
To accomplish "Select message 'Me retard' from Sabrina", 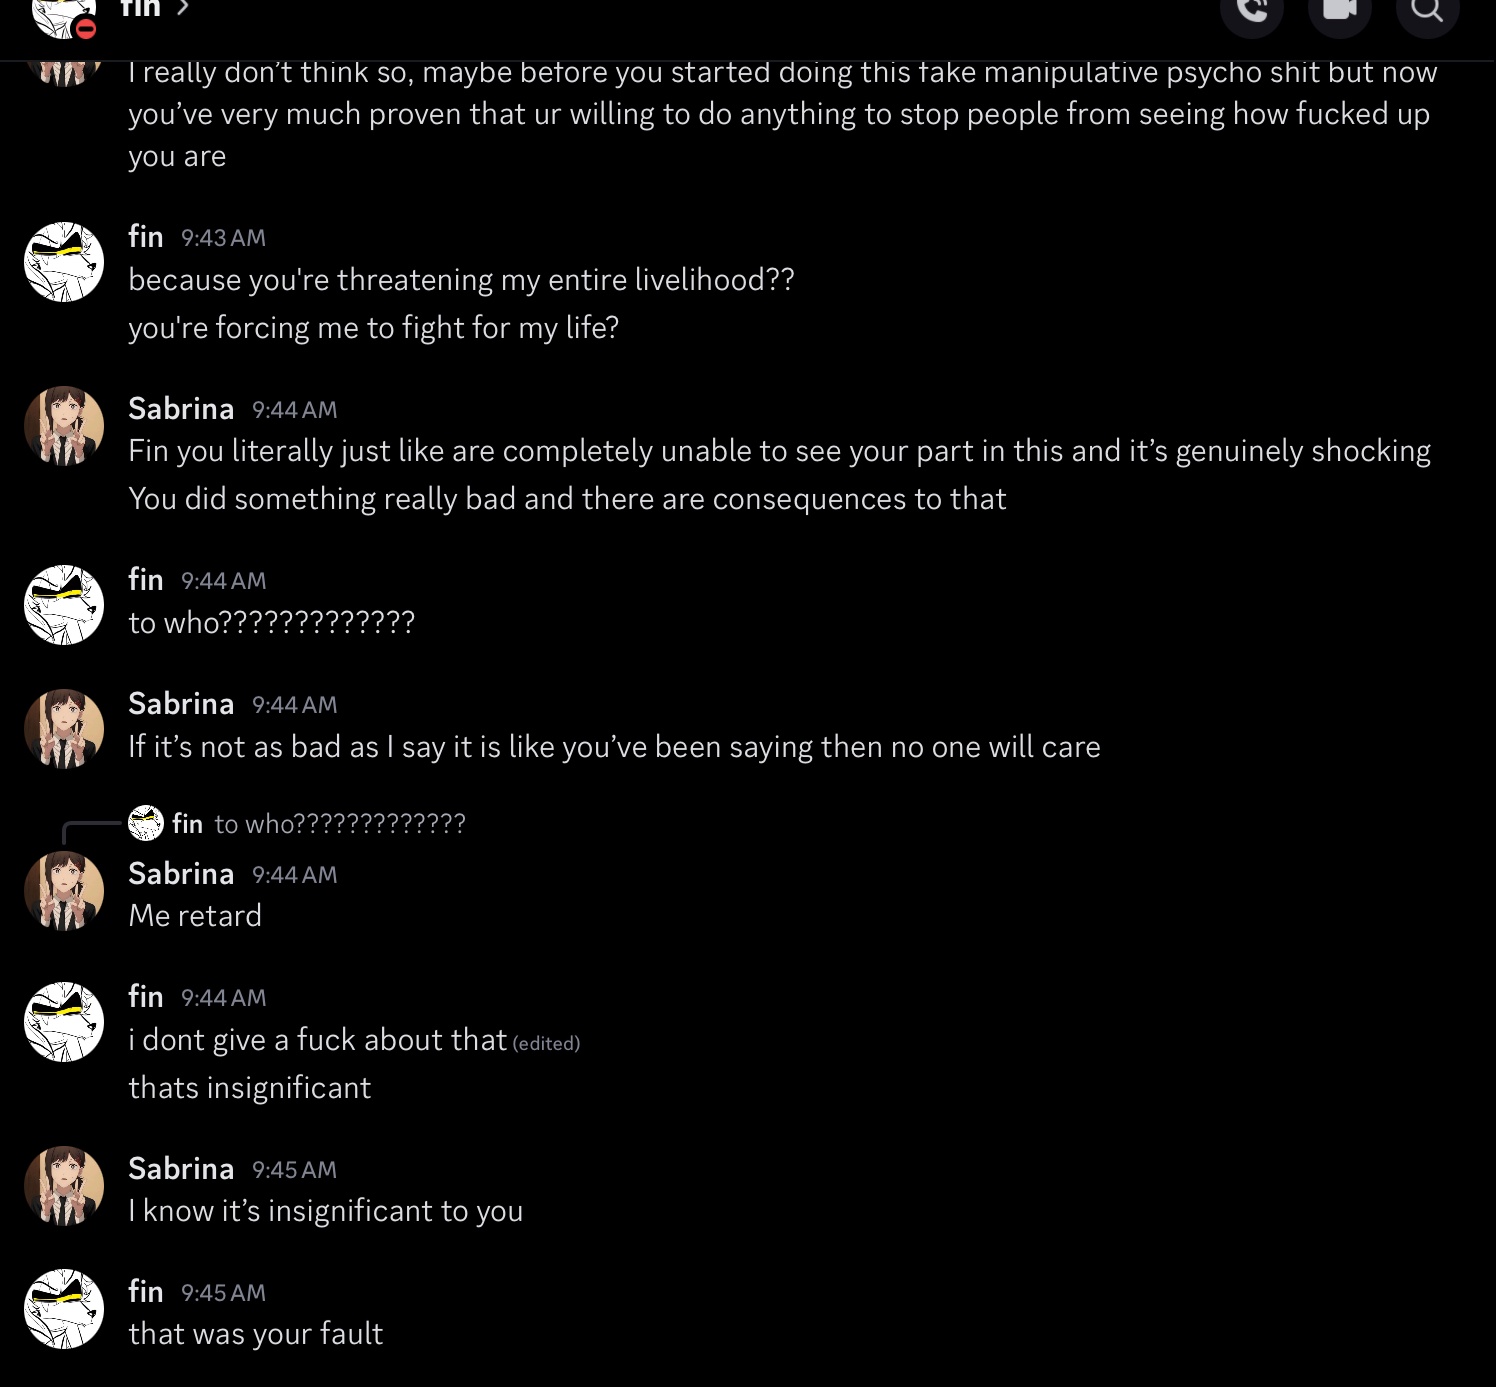I will [195, 916].
